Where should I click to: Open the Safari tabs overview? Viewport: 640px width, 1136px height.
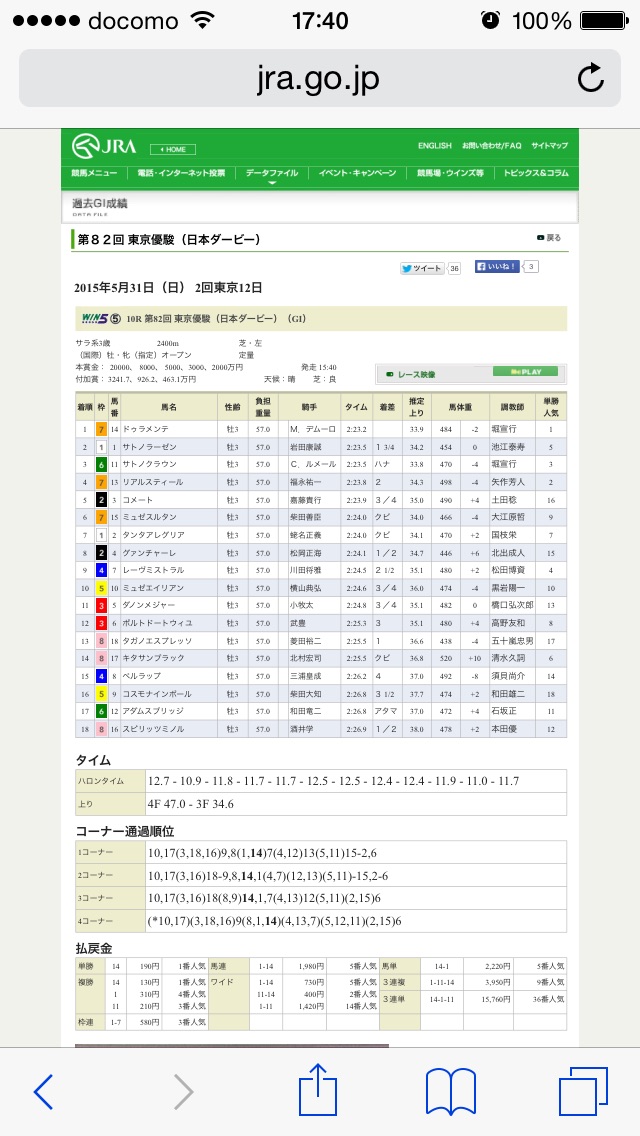583,1091
